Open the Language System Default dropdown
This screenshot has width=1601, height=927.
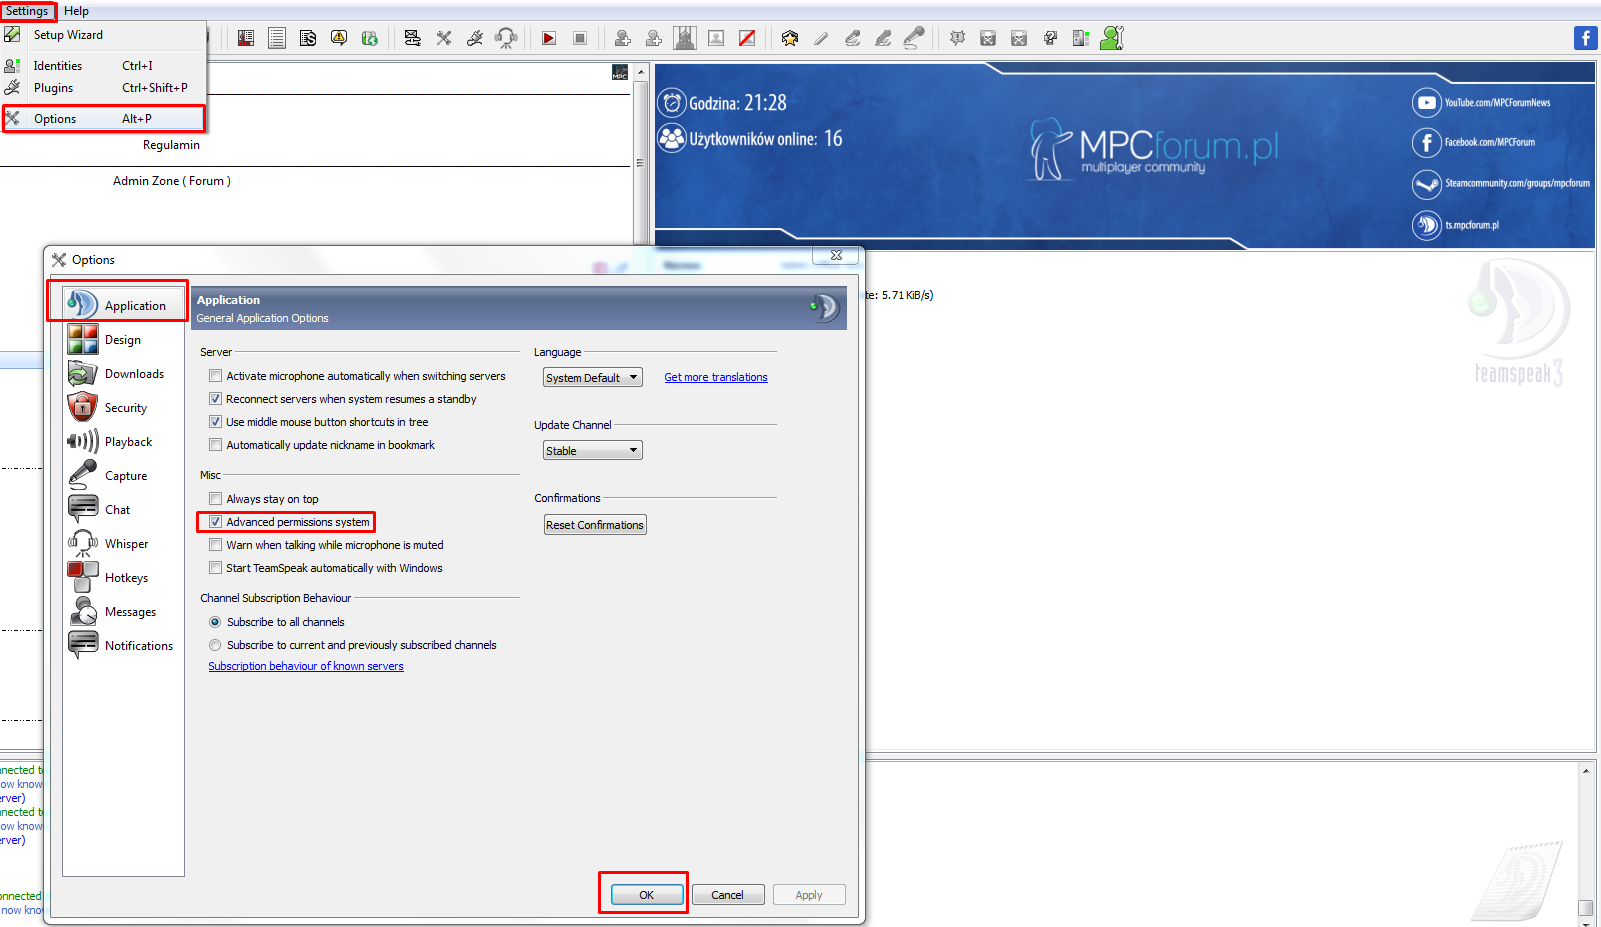pos(593,378)
